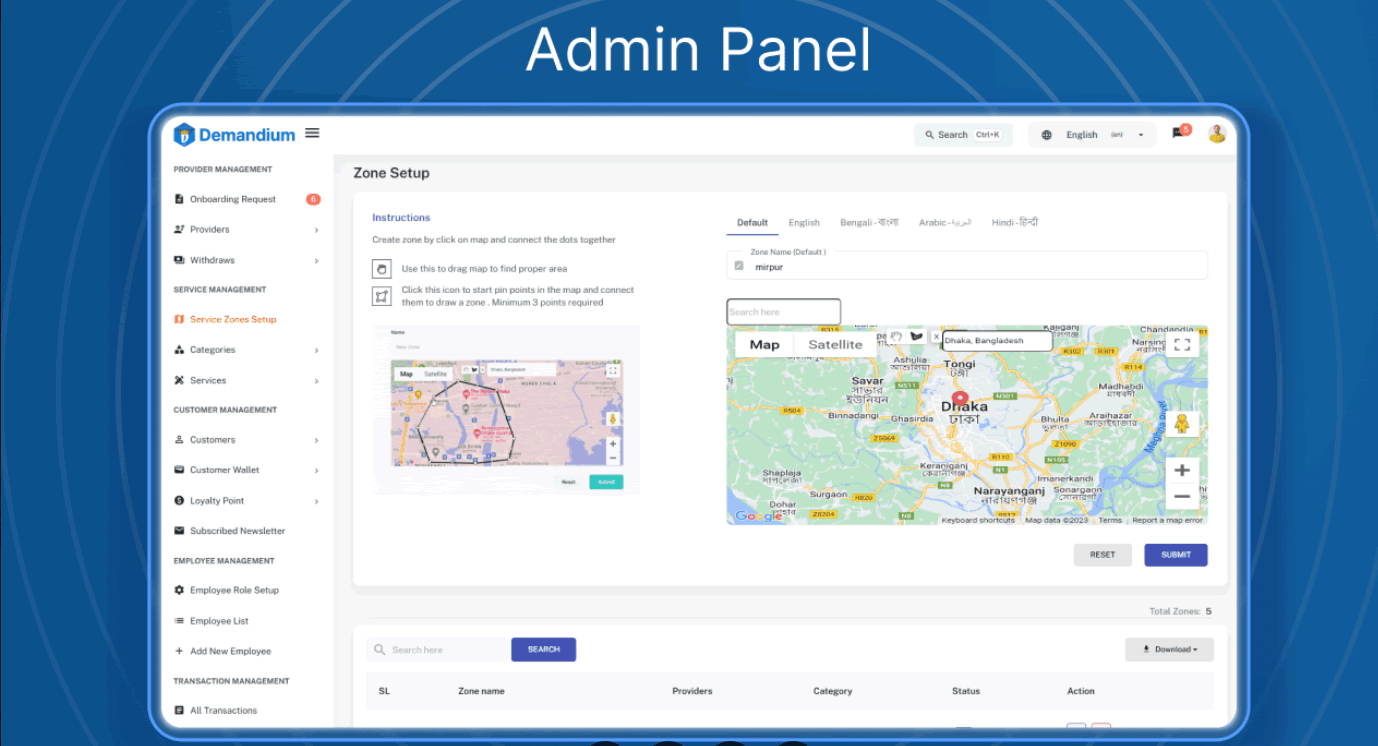Select the hand drag tool on map
The width and height of the screenshot is (1378, 746).
pyautogui.click(x=897, y=337)
